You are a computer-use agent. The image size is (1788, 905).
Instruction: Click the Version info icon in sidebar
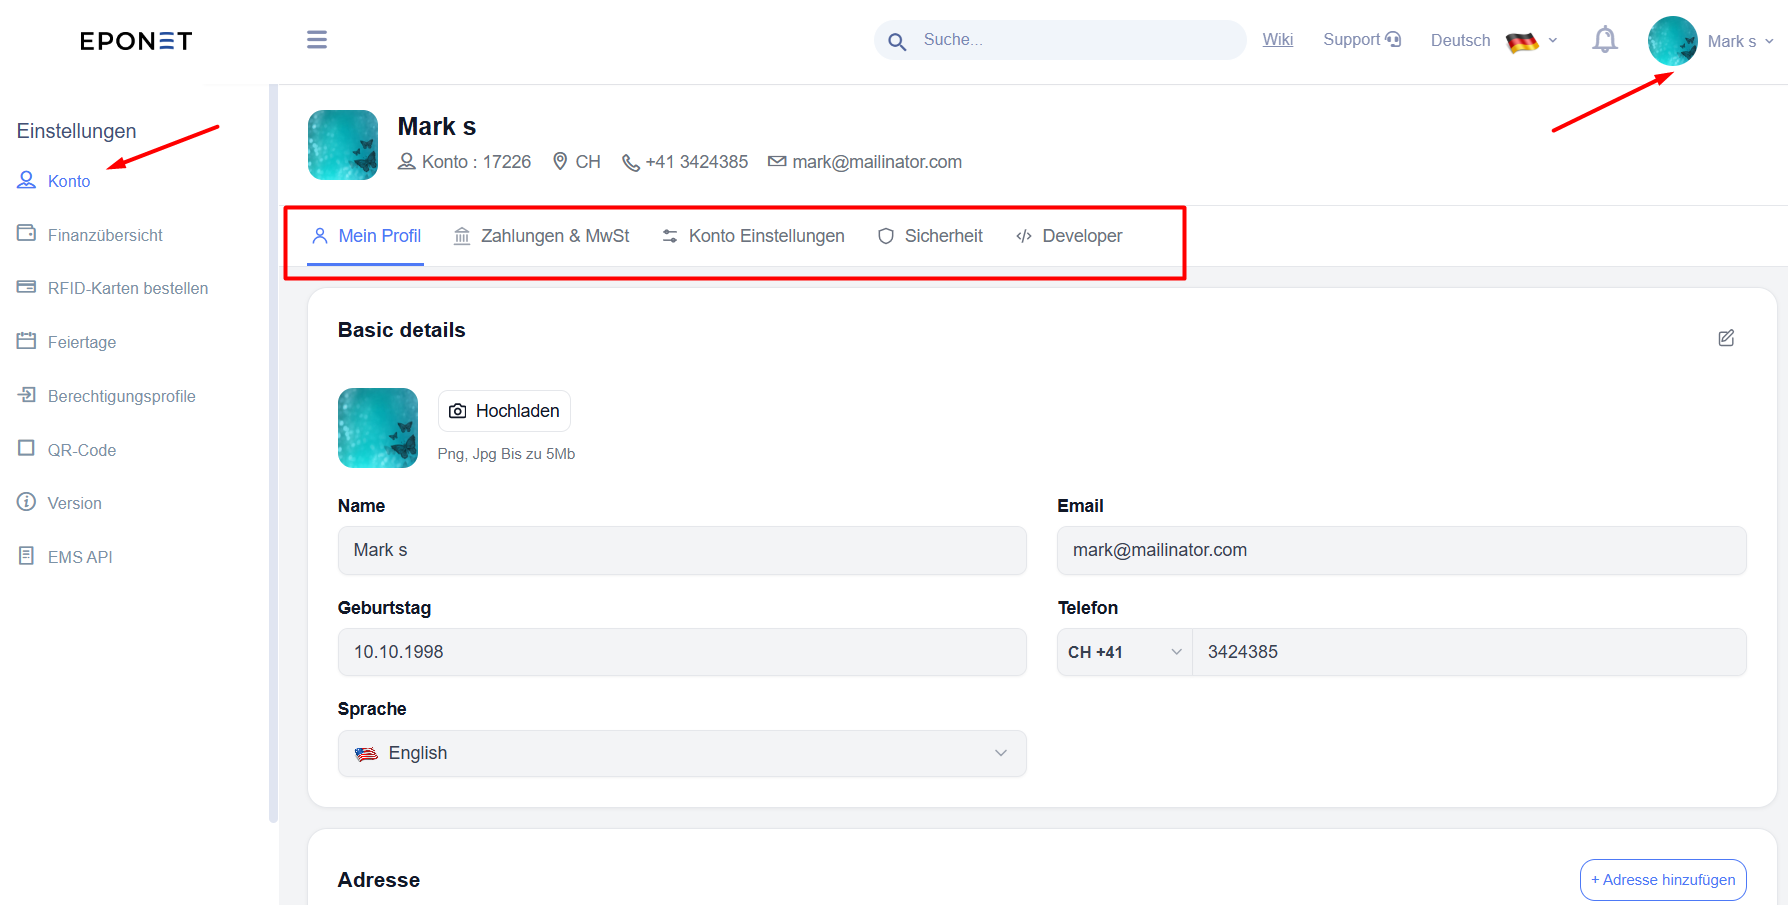(x=26, y=502)
